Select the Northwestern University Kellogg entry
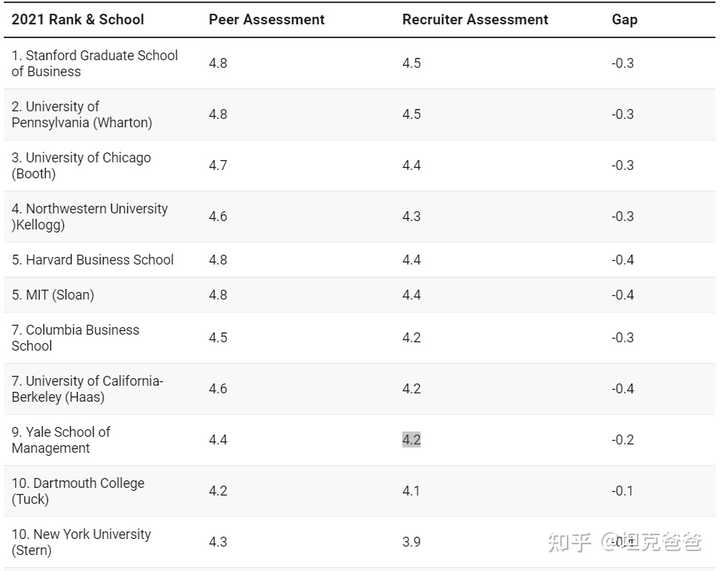This screenshot has width=720, height=571. [x=89, y=216]
